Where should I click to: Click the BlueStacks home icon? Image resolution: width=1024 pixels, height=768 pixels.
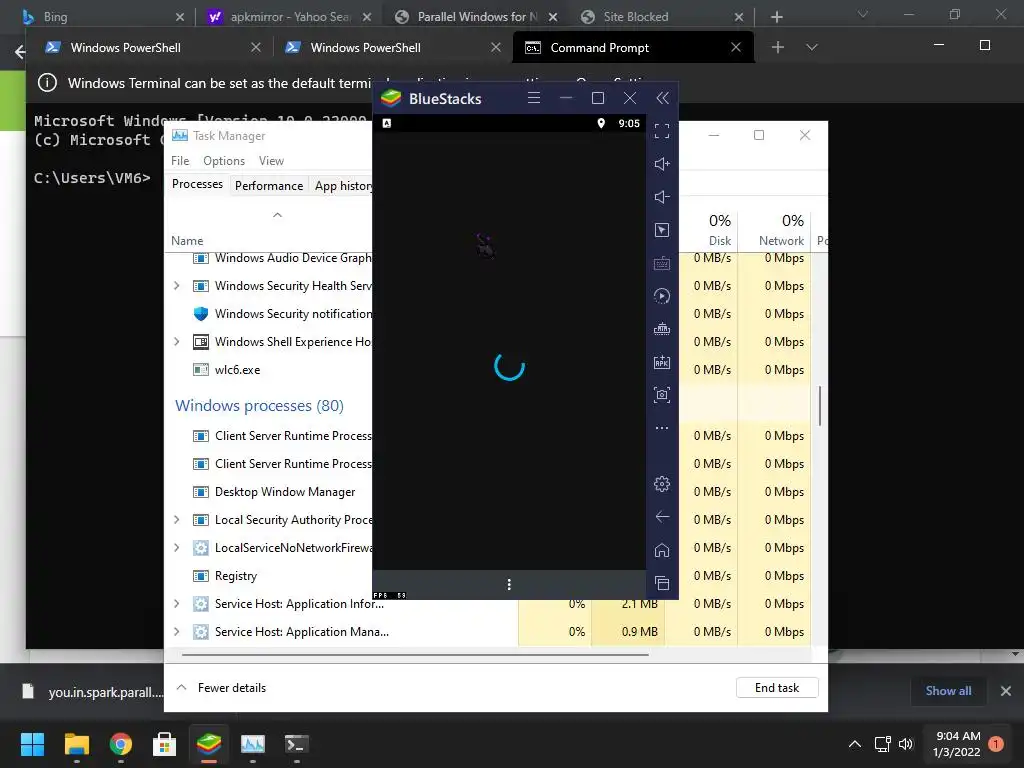[x=662, y=550]
